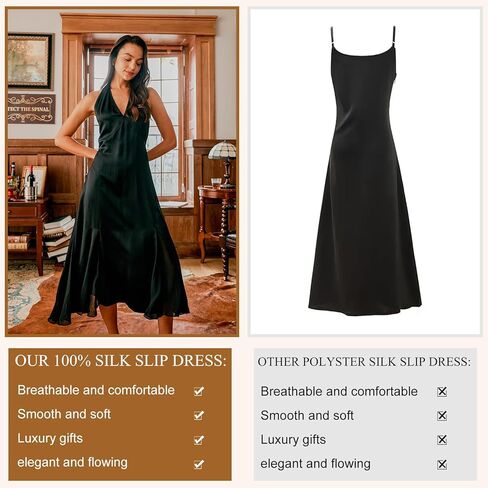Click the black spaghetti-strap dress product image
The width and height of the screenshot is (488, 488).
365,172
